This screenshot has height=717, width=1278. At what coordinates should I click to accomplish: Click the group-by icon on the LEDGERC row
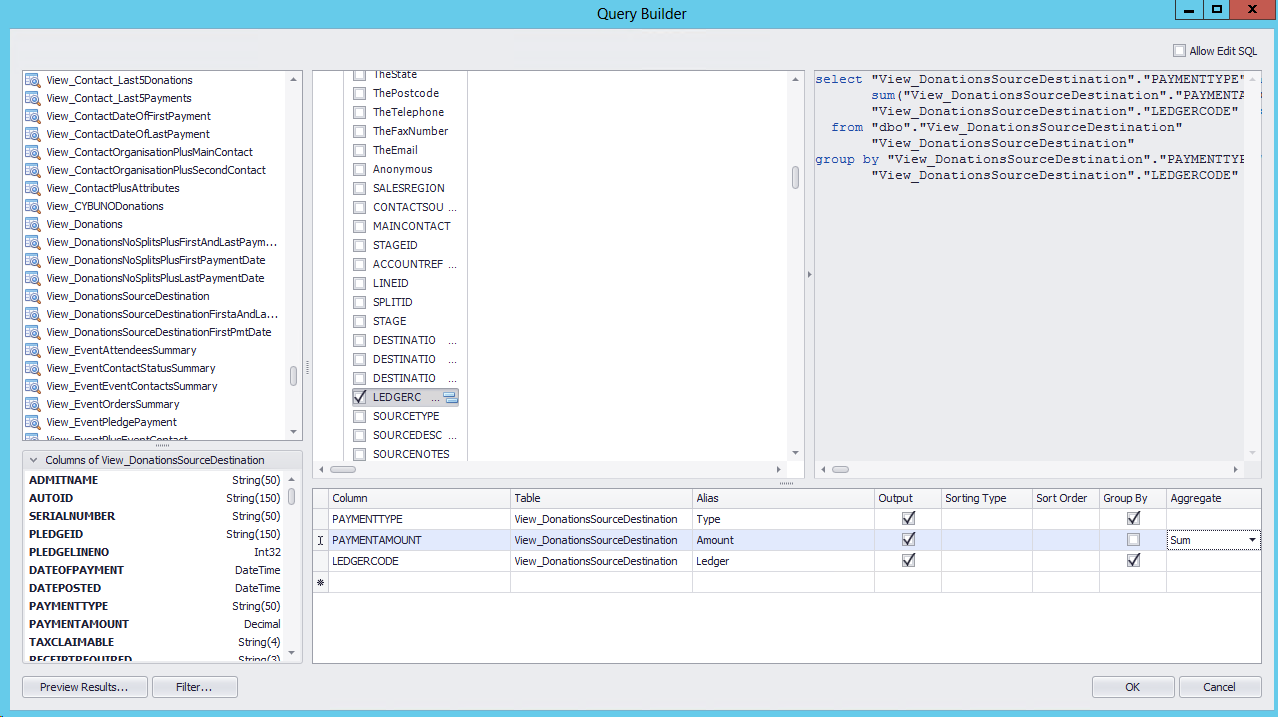pyautogui.click(x=450, y=398)
